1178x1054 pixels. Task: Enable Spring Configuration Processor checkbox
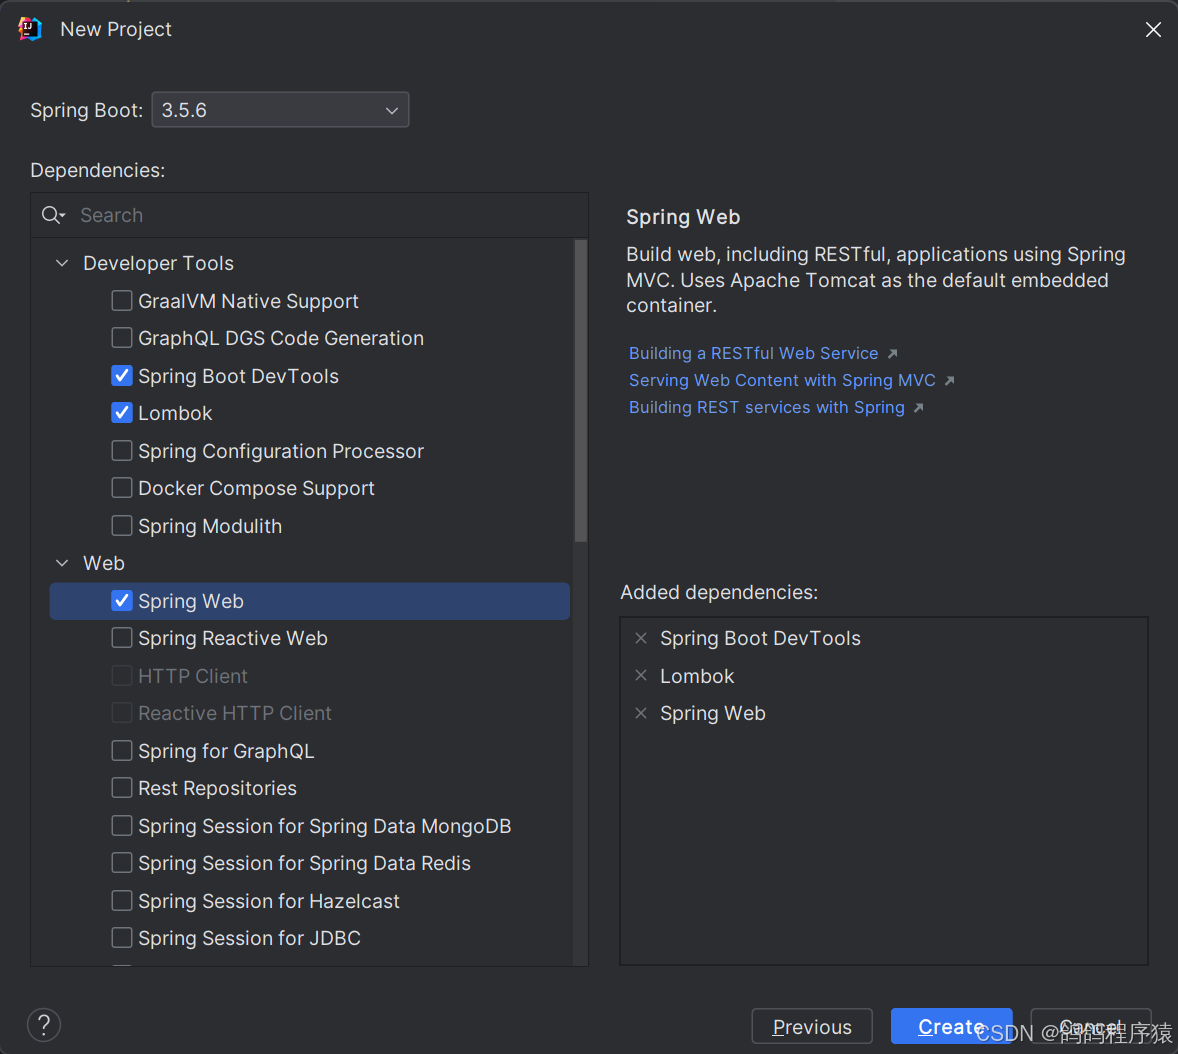122,451
